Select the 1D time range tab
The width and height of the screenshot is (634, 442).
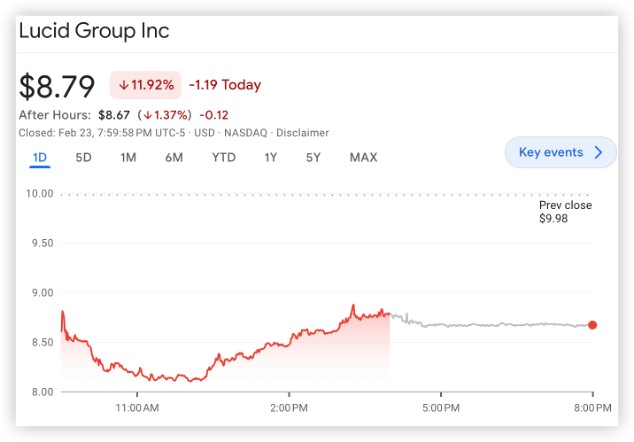(x=40, y=157)
